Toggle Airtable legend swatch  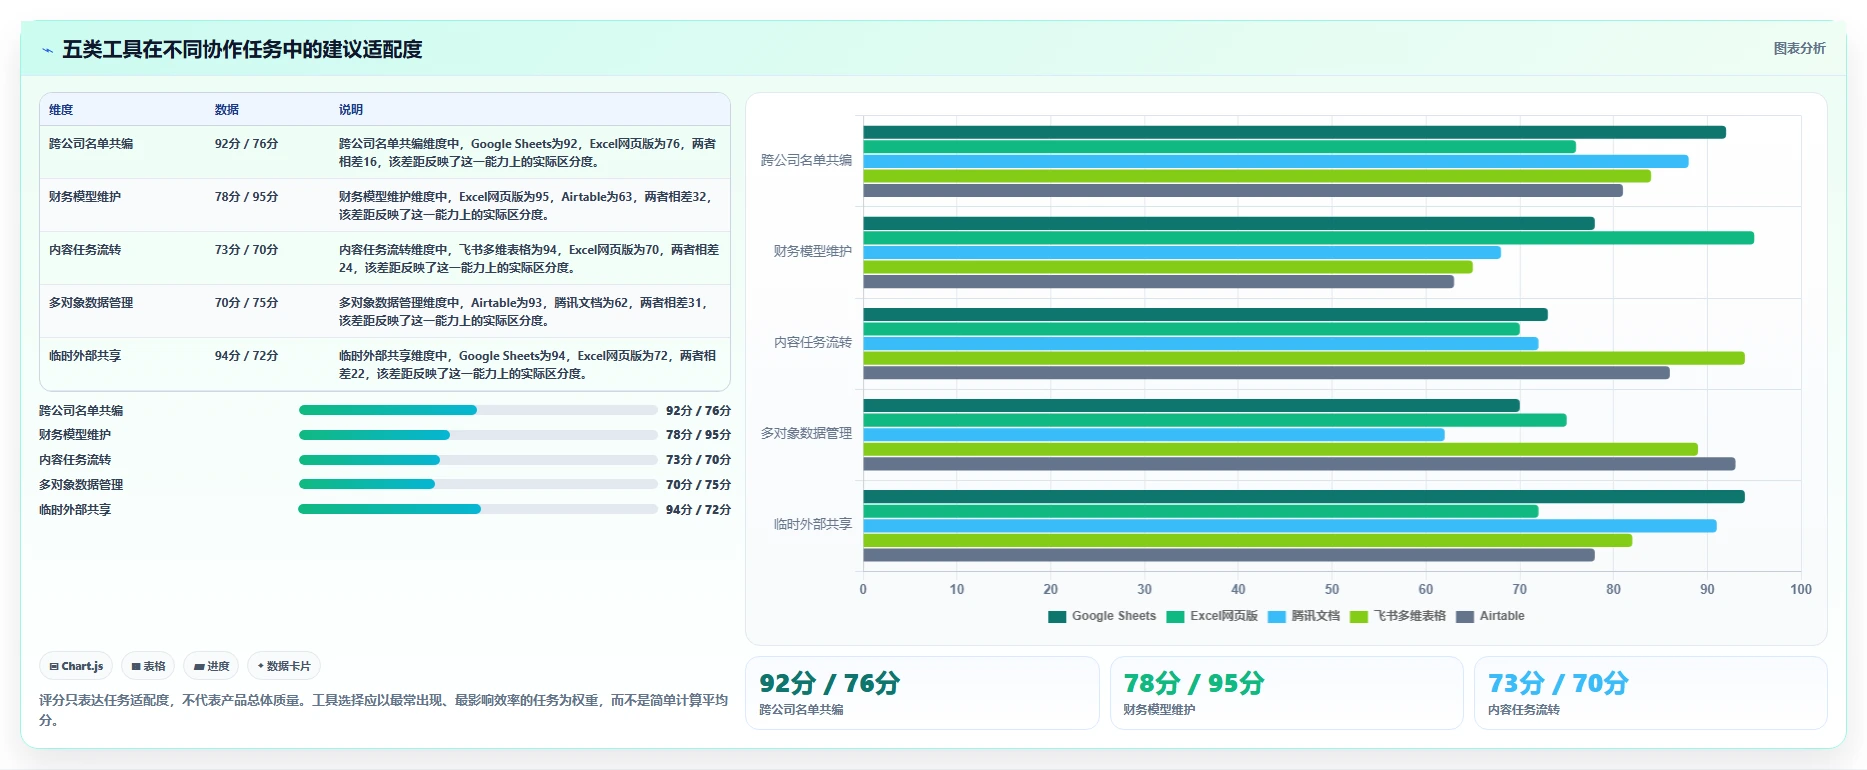click(1465, 617)
